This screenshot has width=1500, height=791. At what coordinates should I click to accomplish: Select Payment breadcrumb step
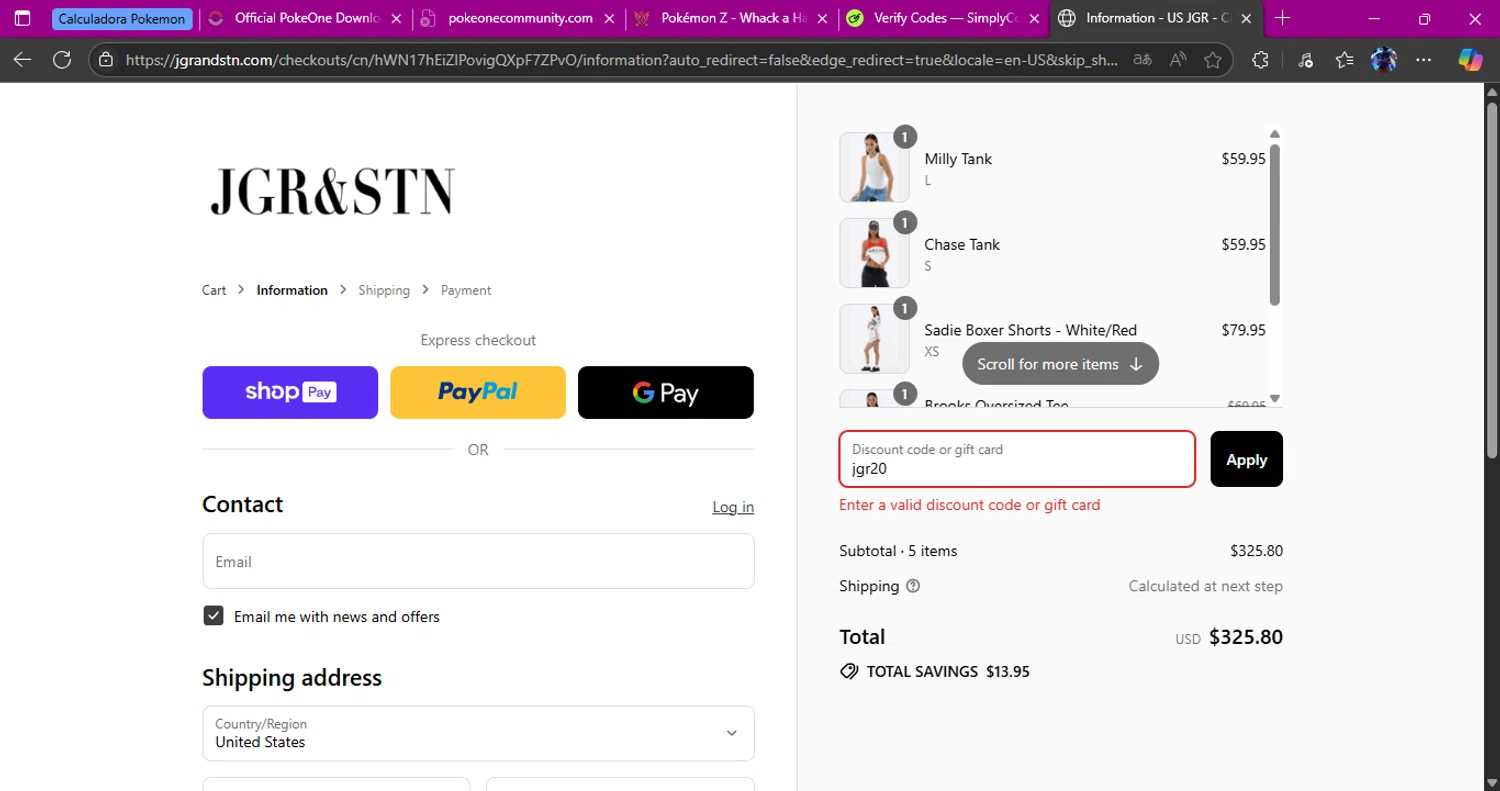(466, 290)
